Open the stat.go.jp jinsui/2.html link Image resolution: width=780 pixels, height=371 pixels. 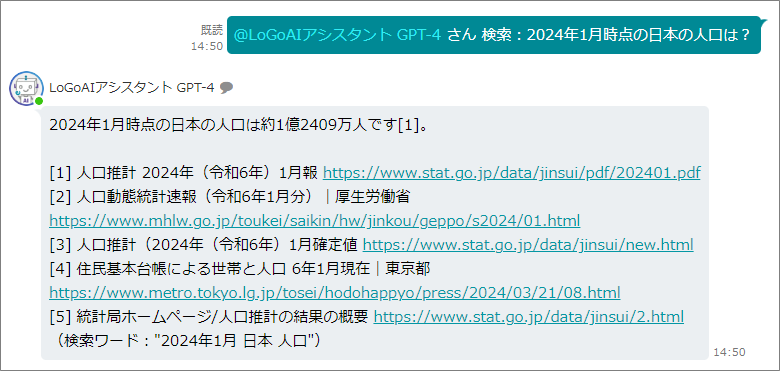coord(528,316)
